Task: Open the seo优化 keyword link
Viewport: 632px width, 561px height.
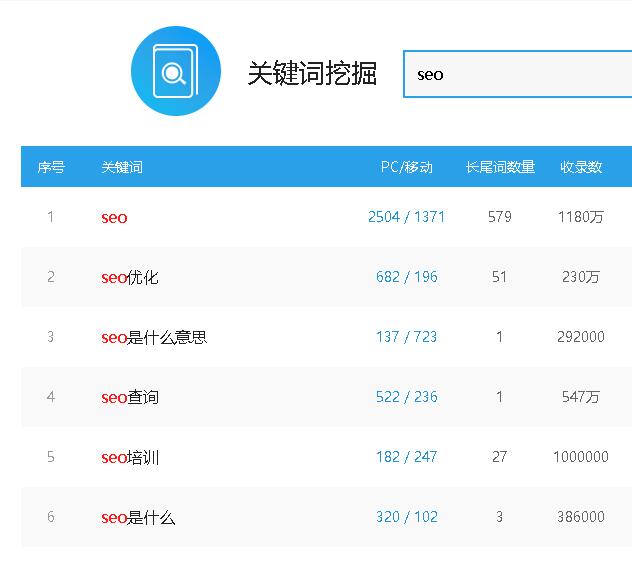Action: click(129, 277)
